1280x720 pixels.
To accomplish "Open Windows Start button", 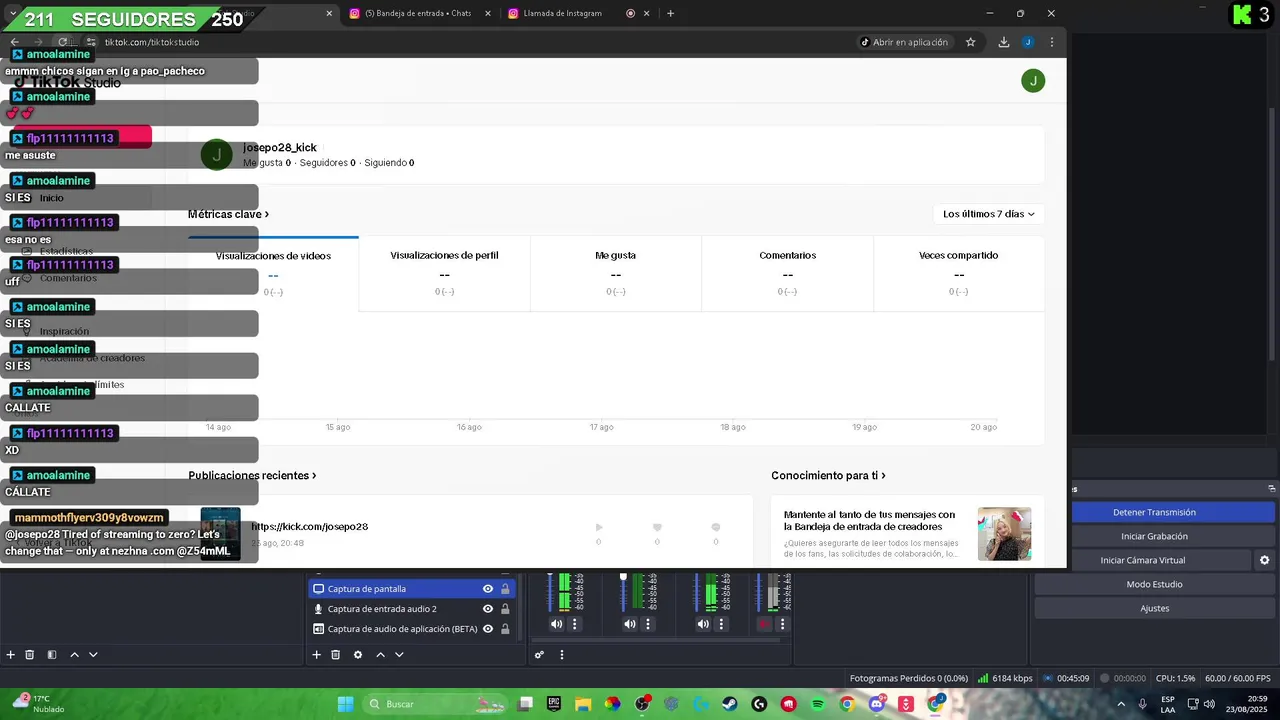I will click(x=345, y=704).
